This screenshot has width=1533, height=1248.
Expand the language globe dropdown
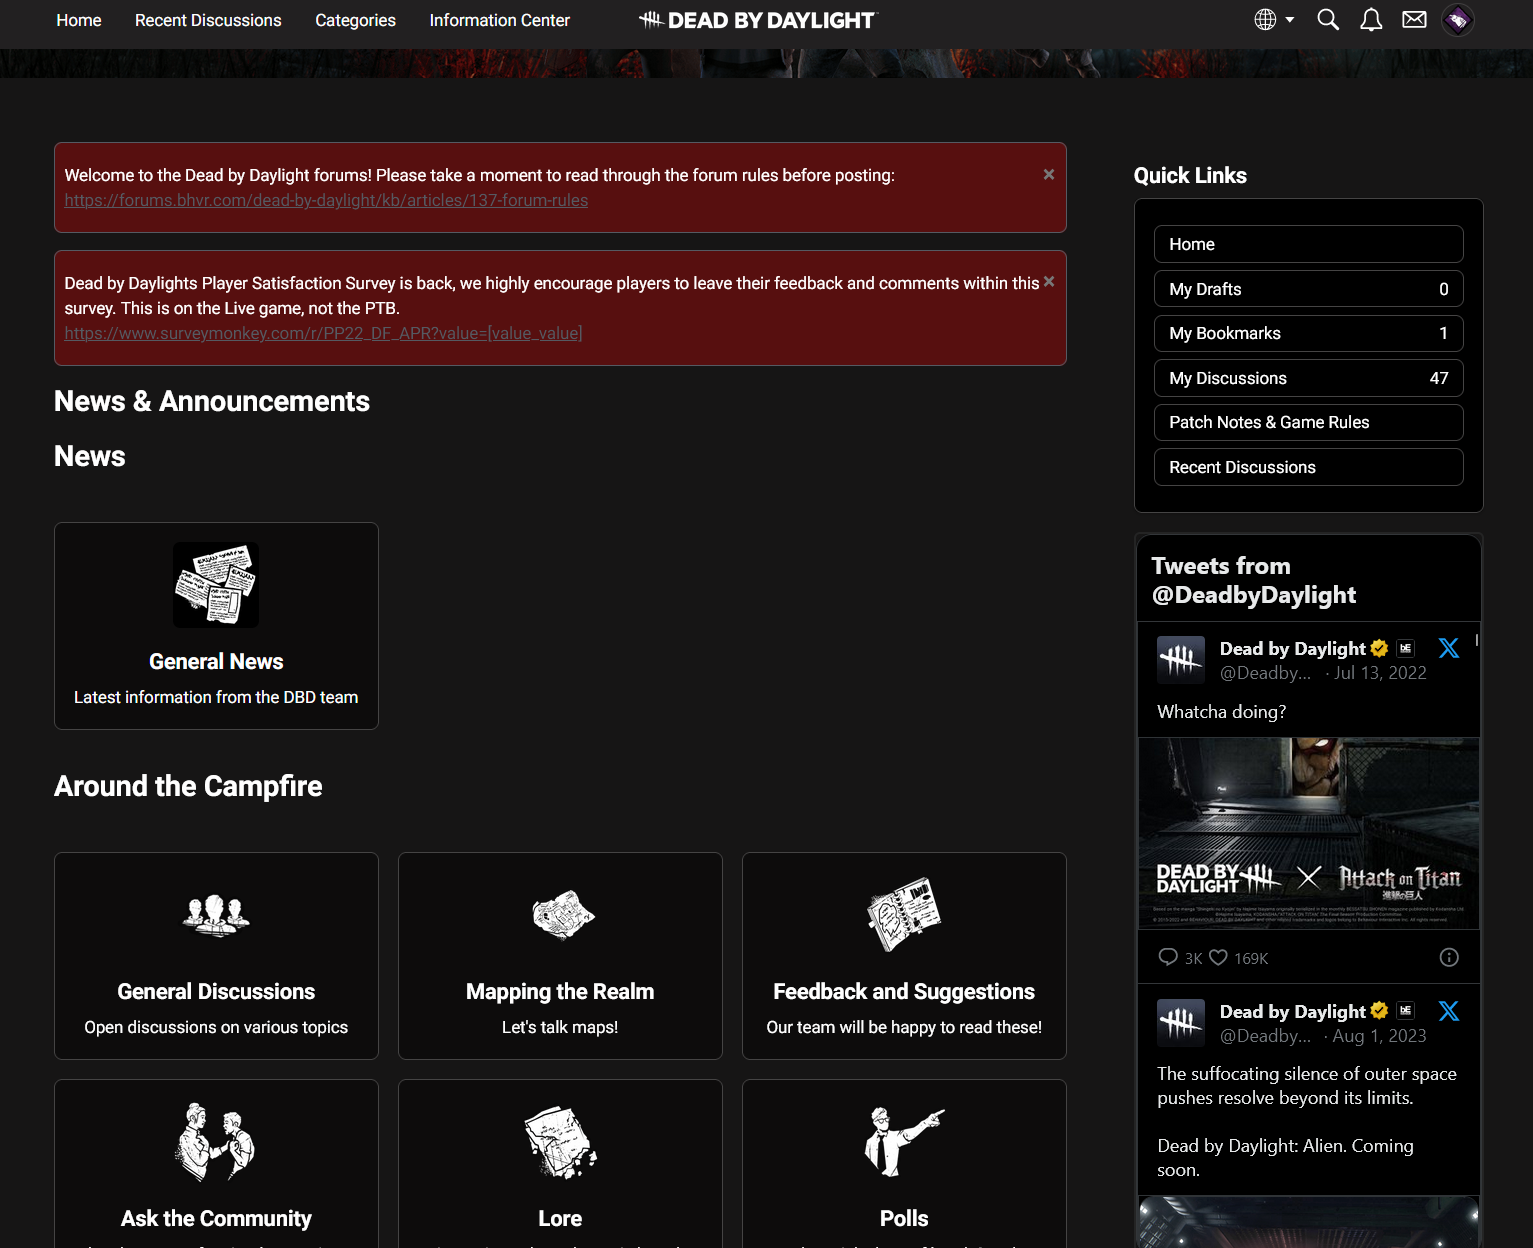point(1274,20)
